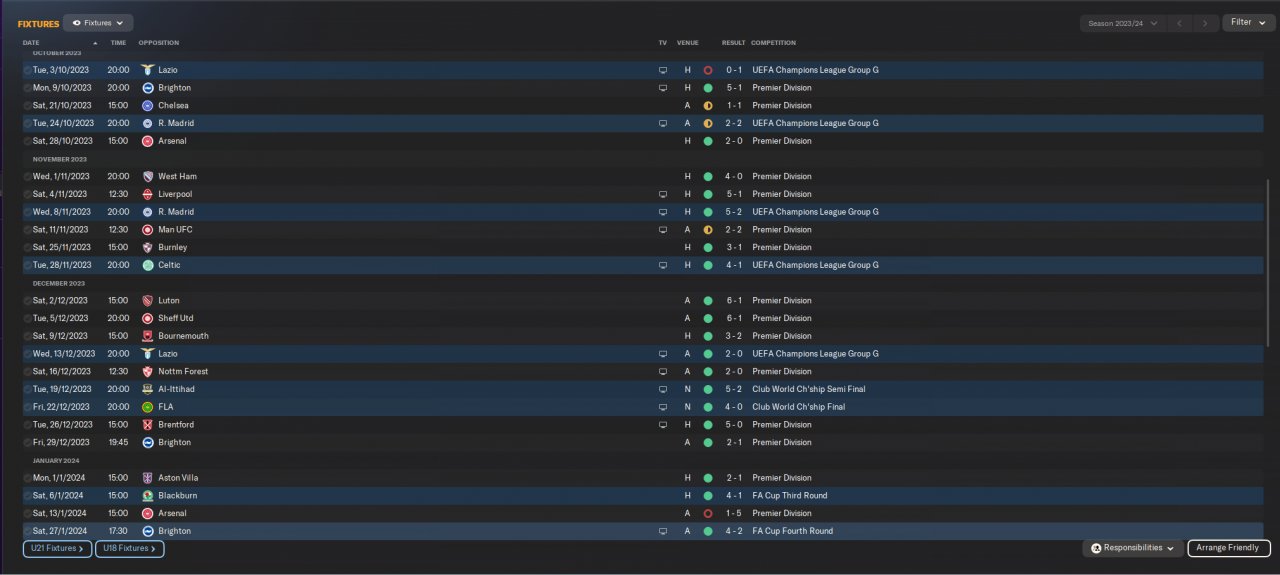Toggle the row selector for Sat, 2/12/2023
The height and width of the screenshot is (575, 1280).
click(x=27, y=301)
